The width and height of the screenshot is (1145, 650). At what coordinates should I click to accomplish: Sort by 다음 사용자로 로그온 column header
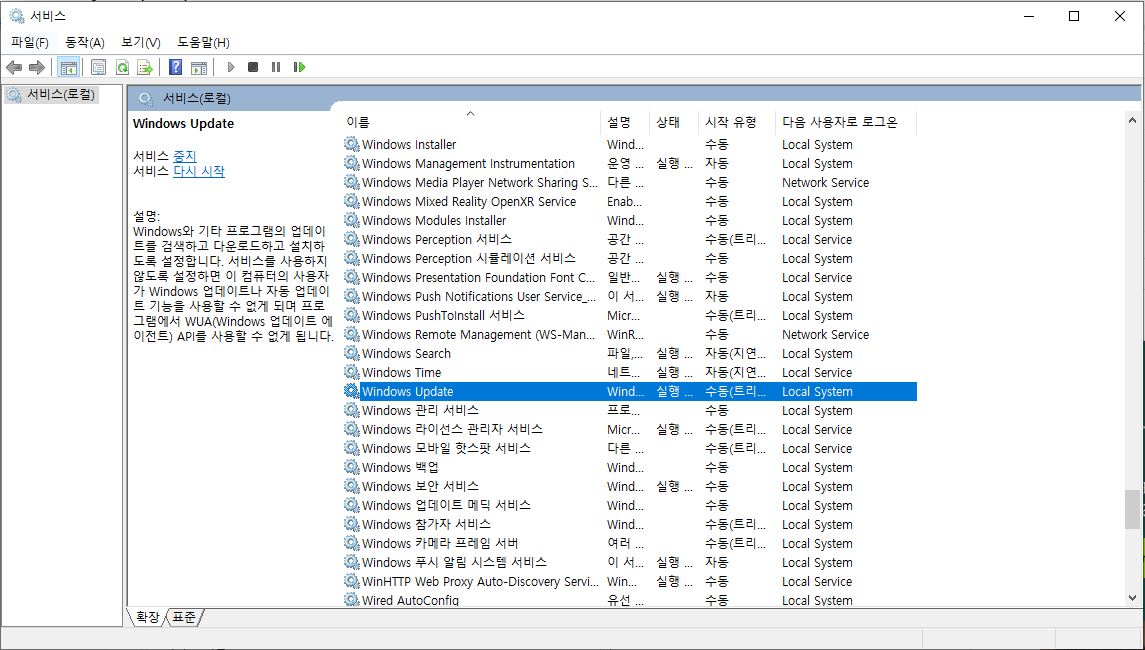pyautogui.click(x=846, y=122)
